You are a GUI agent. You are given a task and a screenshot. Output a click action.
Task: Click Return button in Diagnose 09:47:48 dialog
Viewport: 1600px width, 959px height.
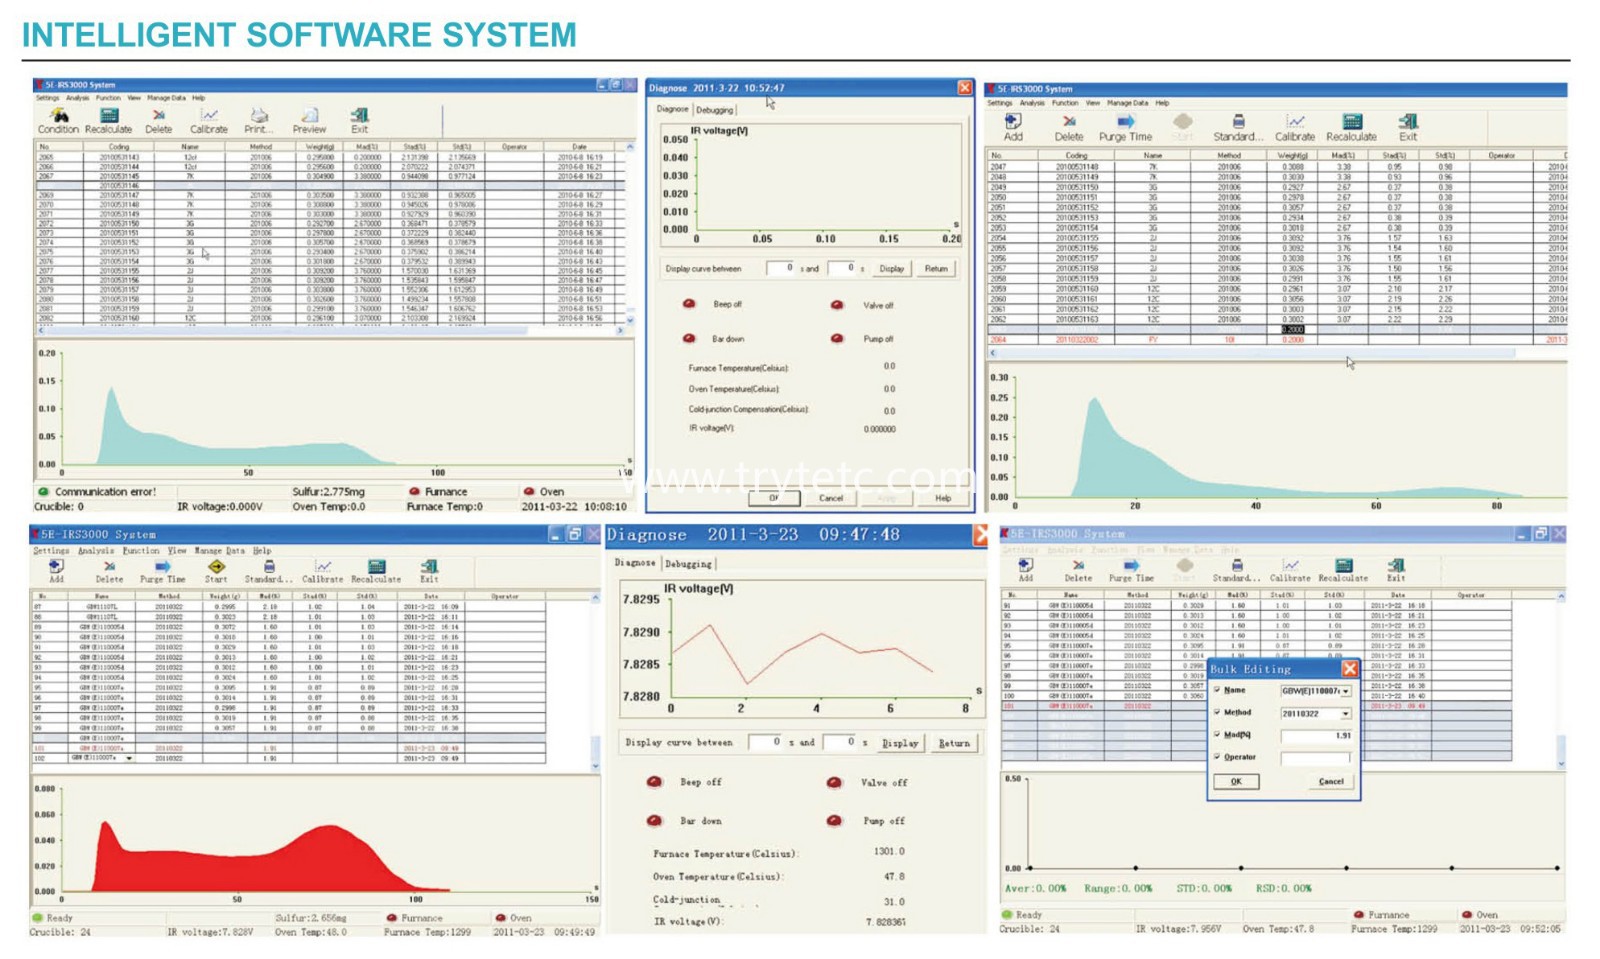point(954,743)
